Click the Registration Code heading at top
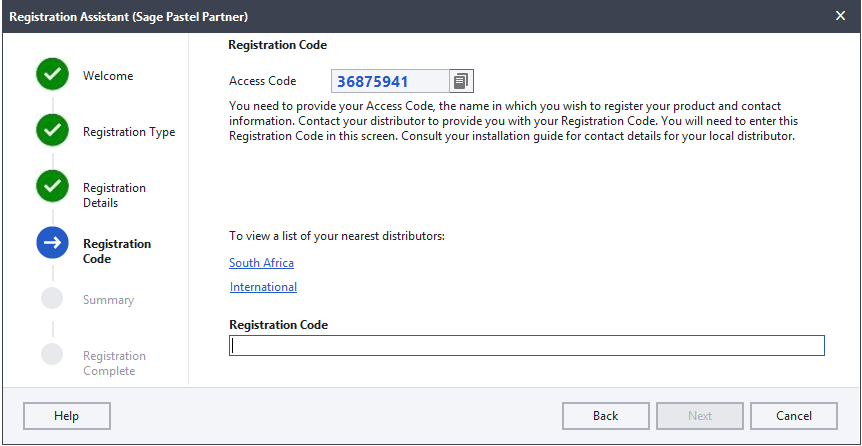 [x=278, y=45]
